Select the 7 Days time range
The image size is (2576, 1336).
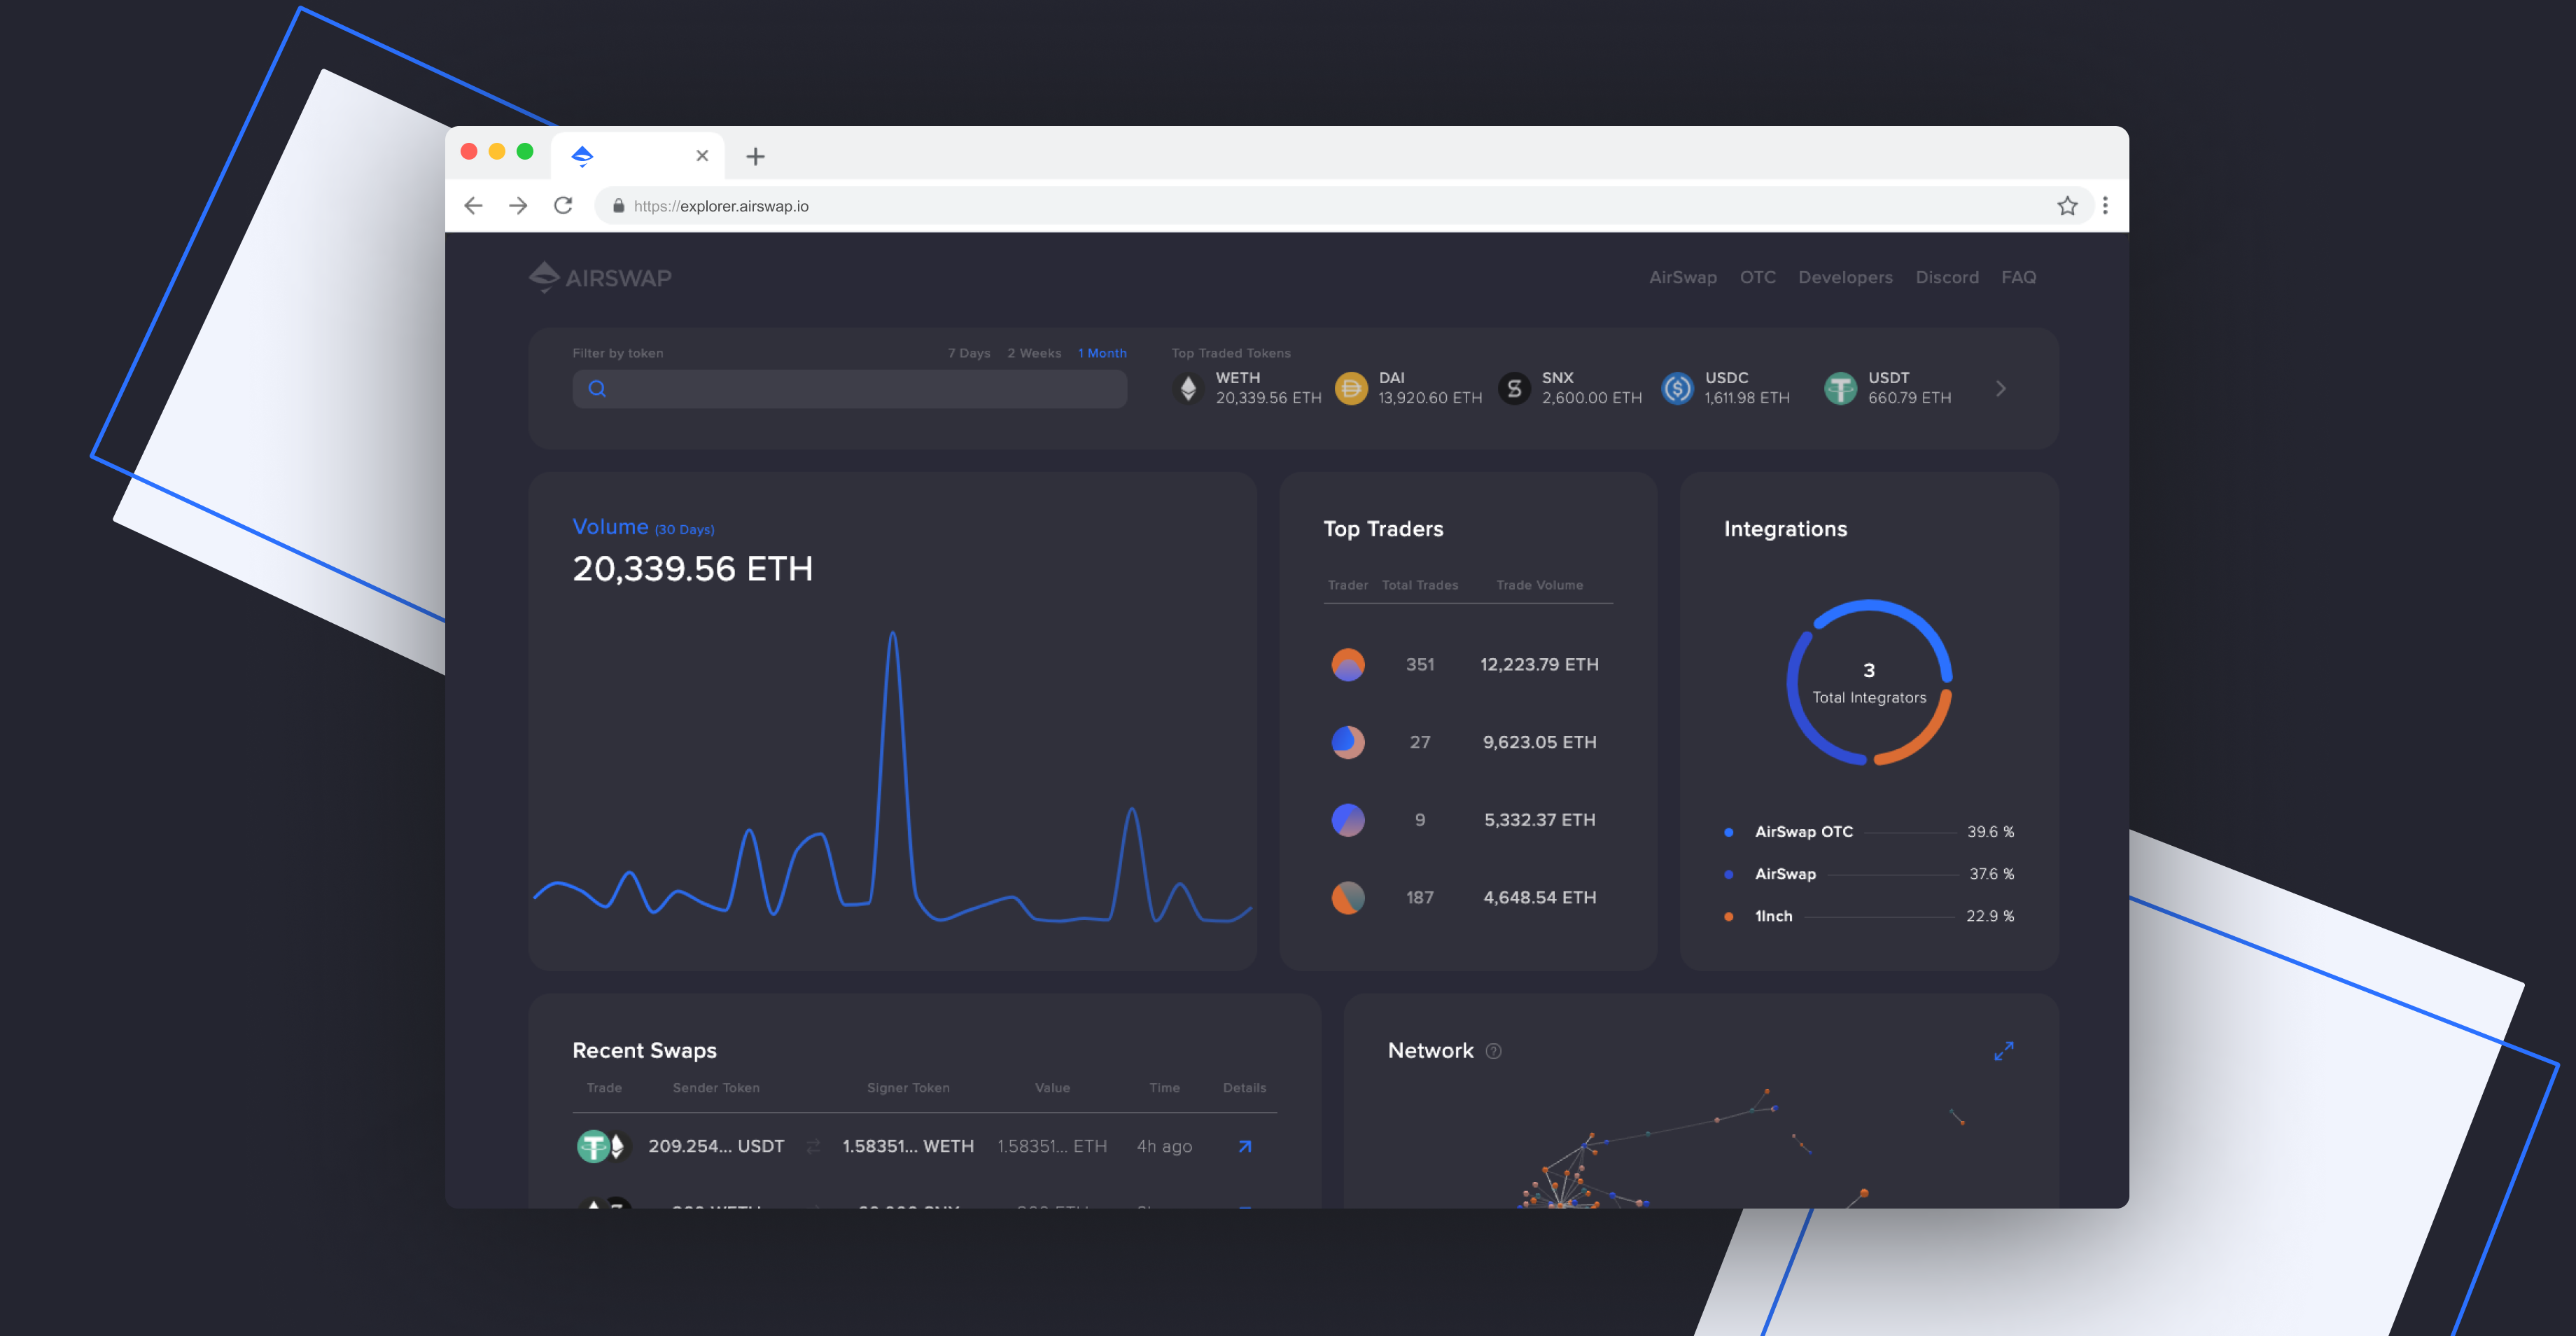click(968, 353)
